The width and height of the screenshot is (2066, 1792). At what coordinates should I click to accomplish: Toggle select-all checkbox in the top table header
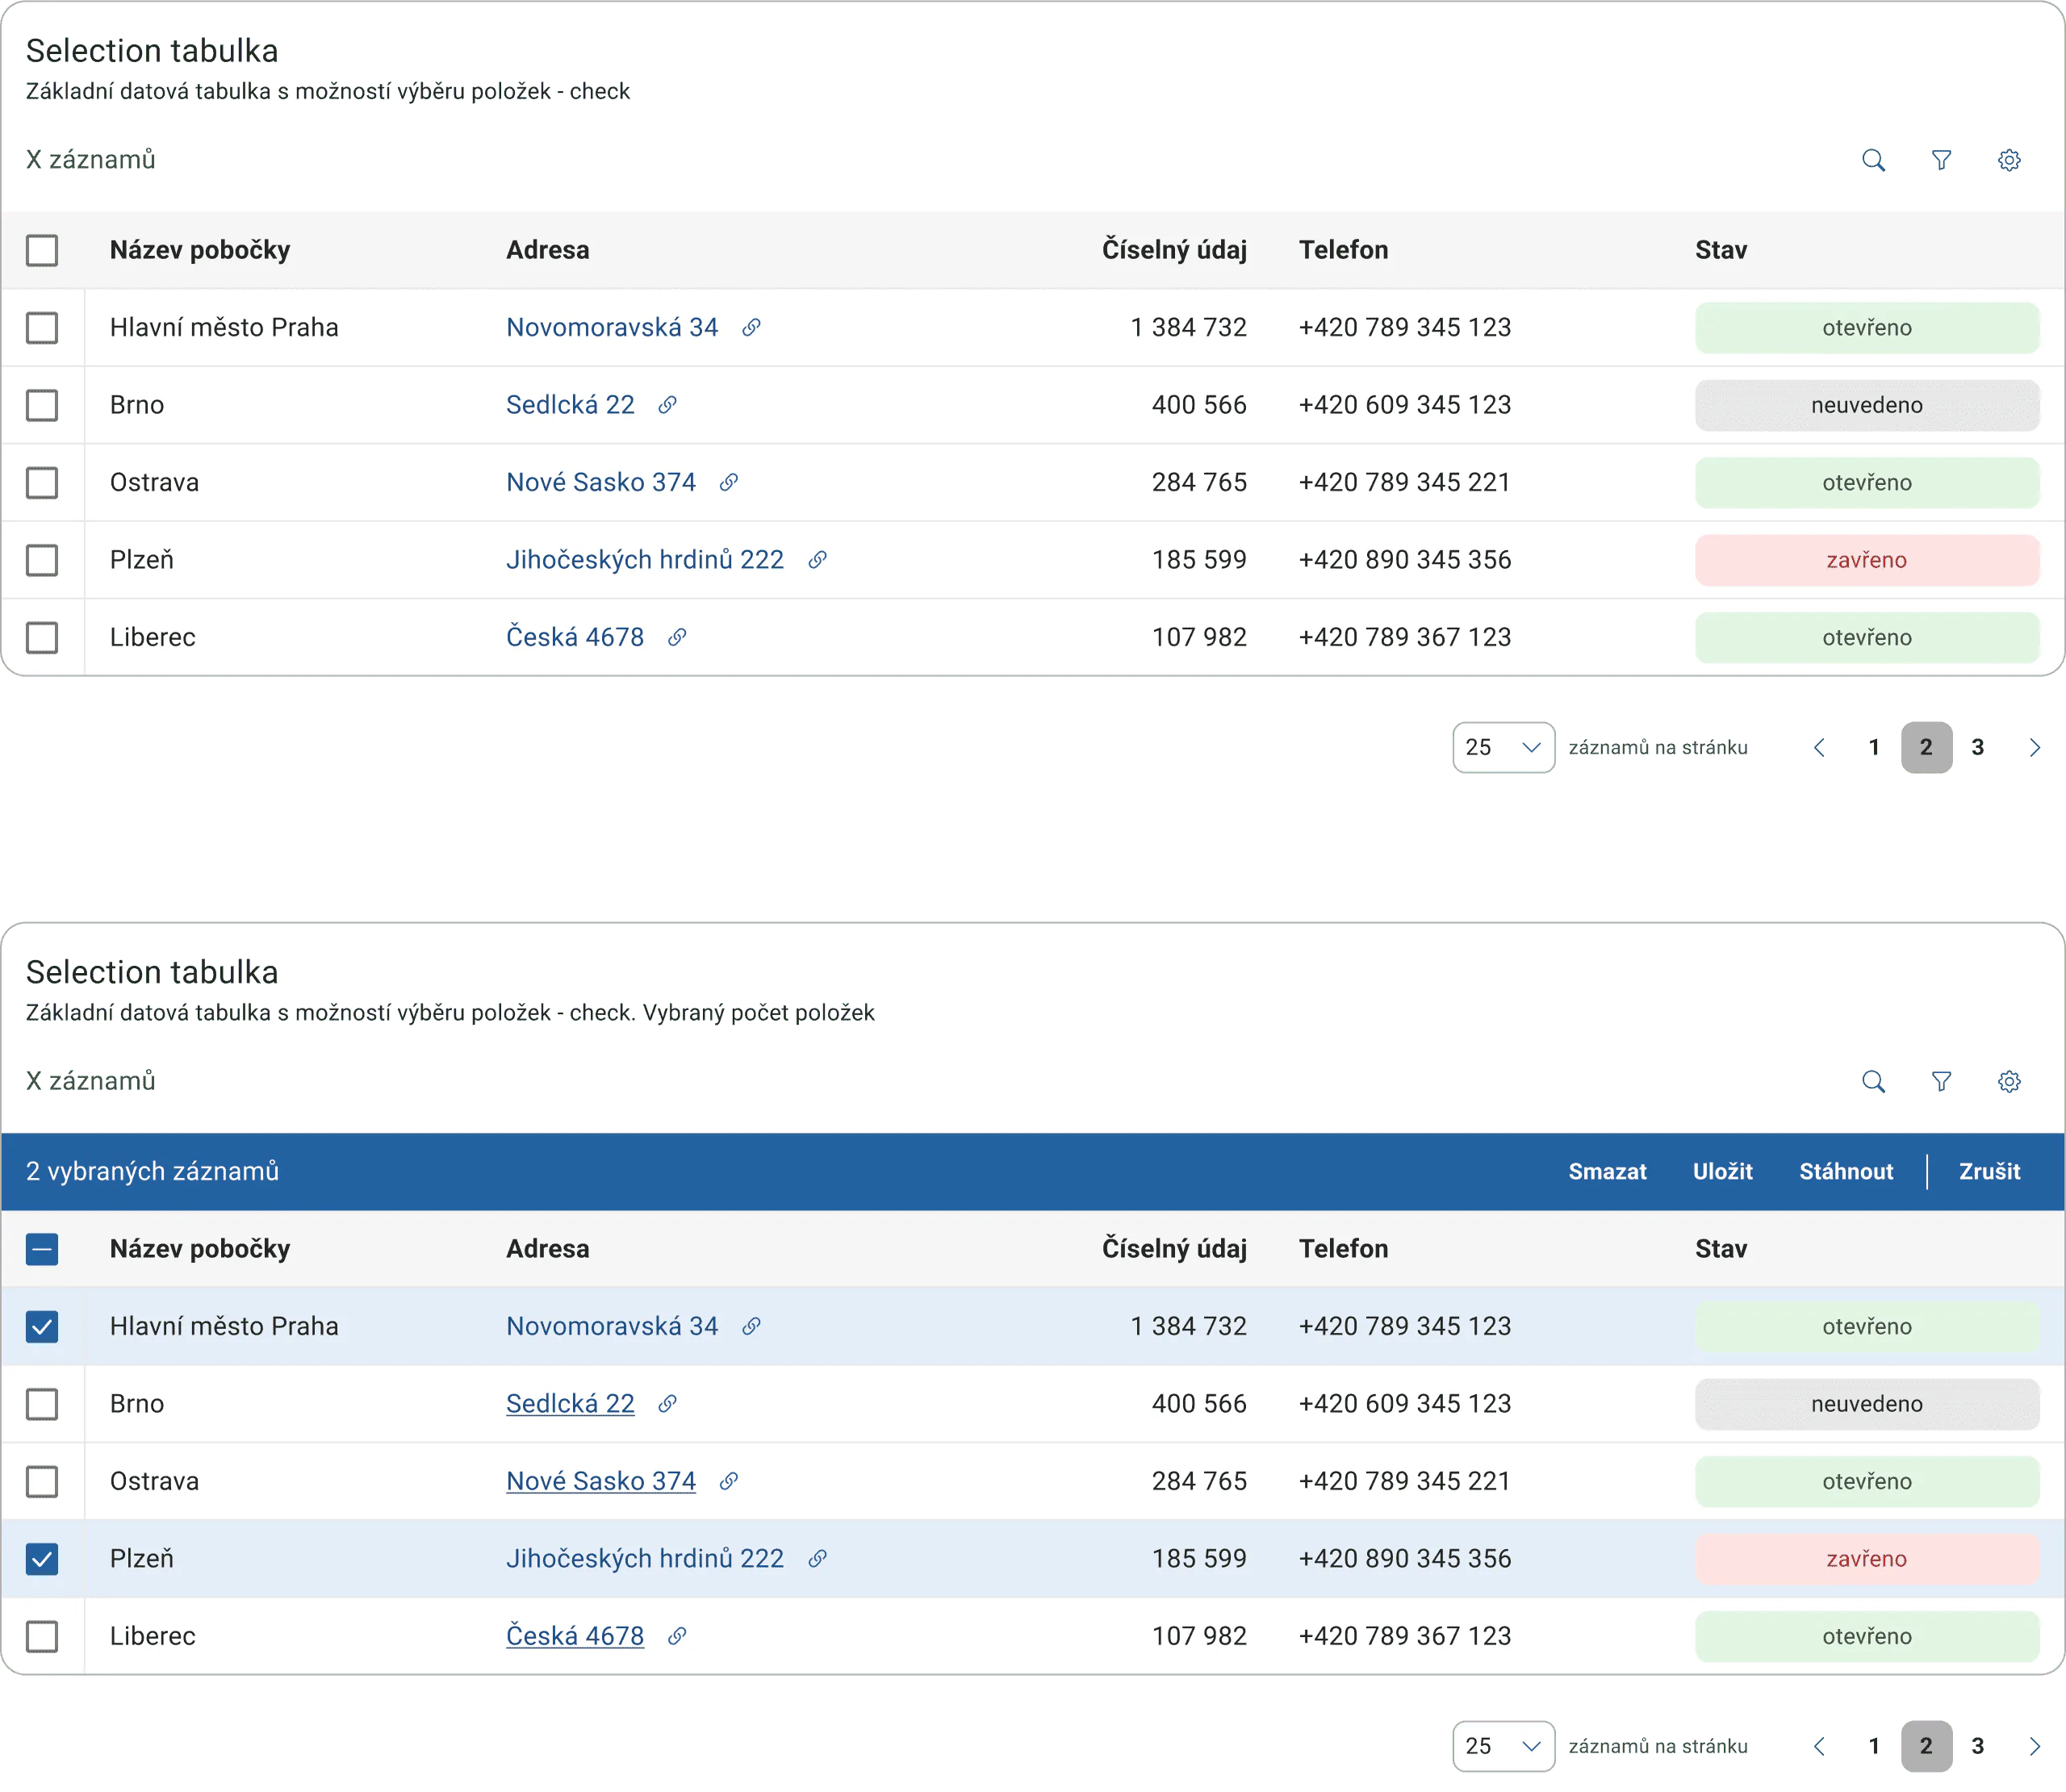coord(42,250)
